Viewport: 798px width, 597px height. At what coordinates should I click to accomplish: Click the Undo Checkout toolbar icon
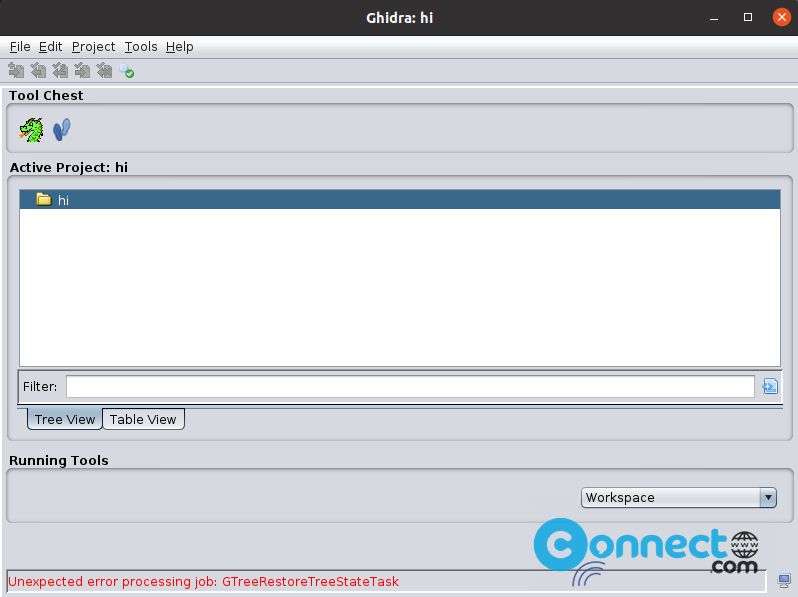pyautogui.click(x=104, y=71)
